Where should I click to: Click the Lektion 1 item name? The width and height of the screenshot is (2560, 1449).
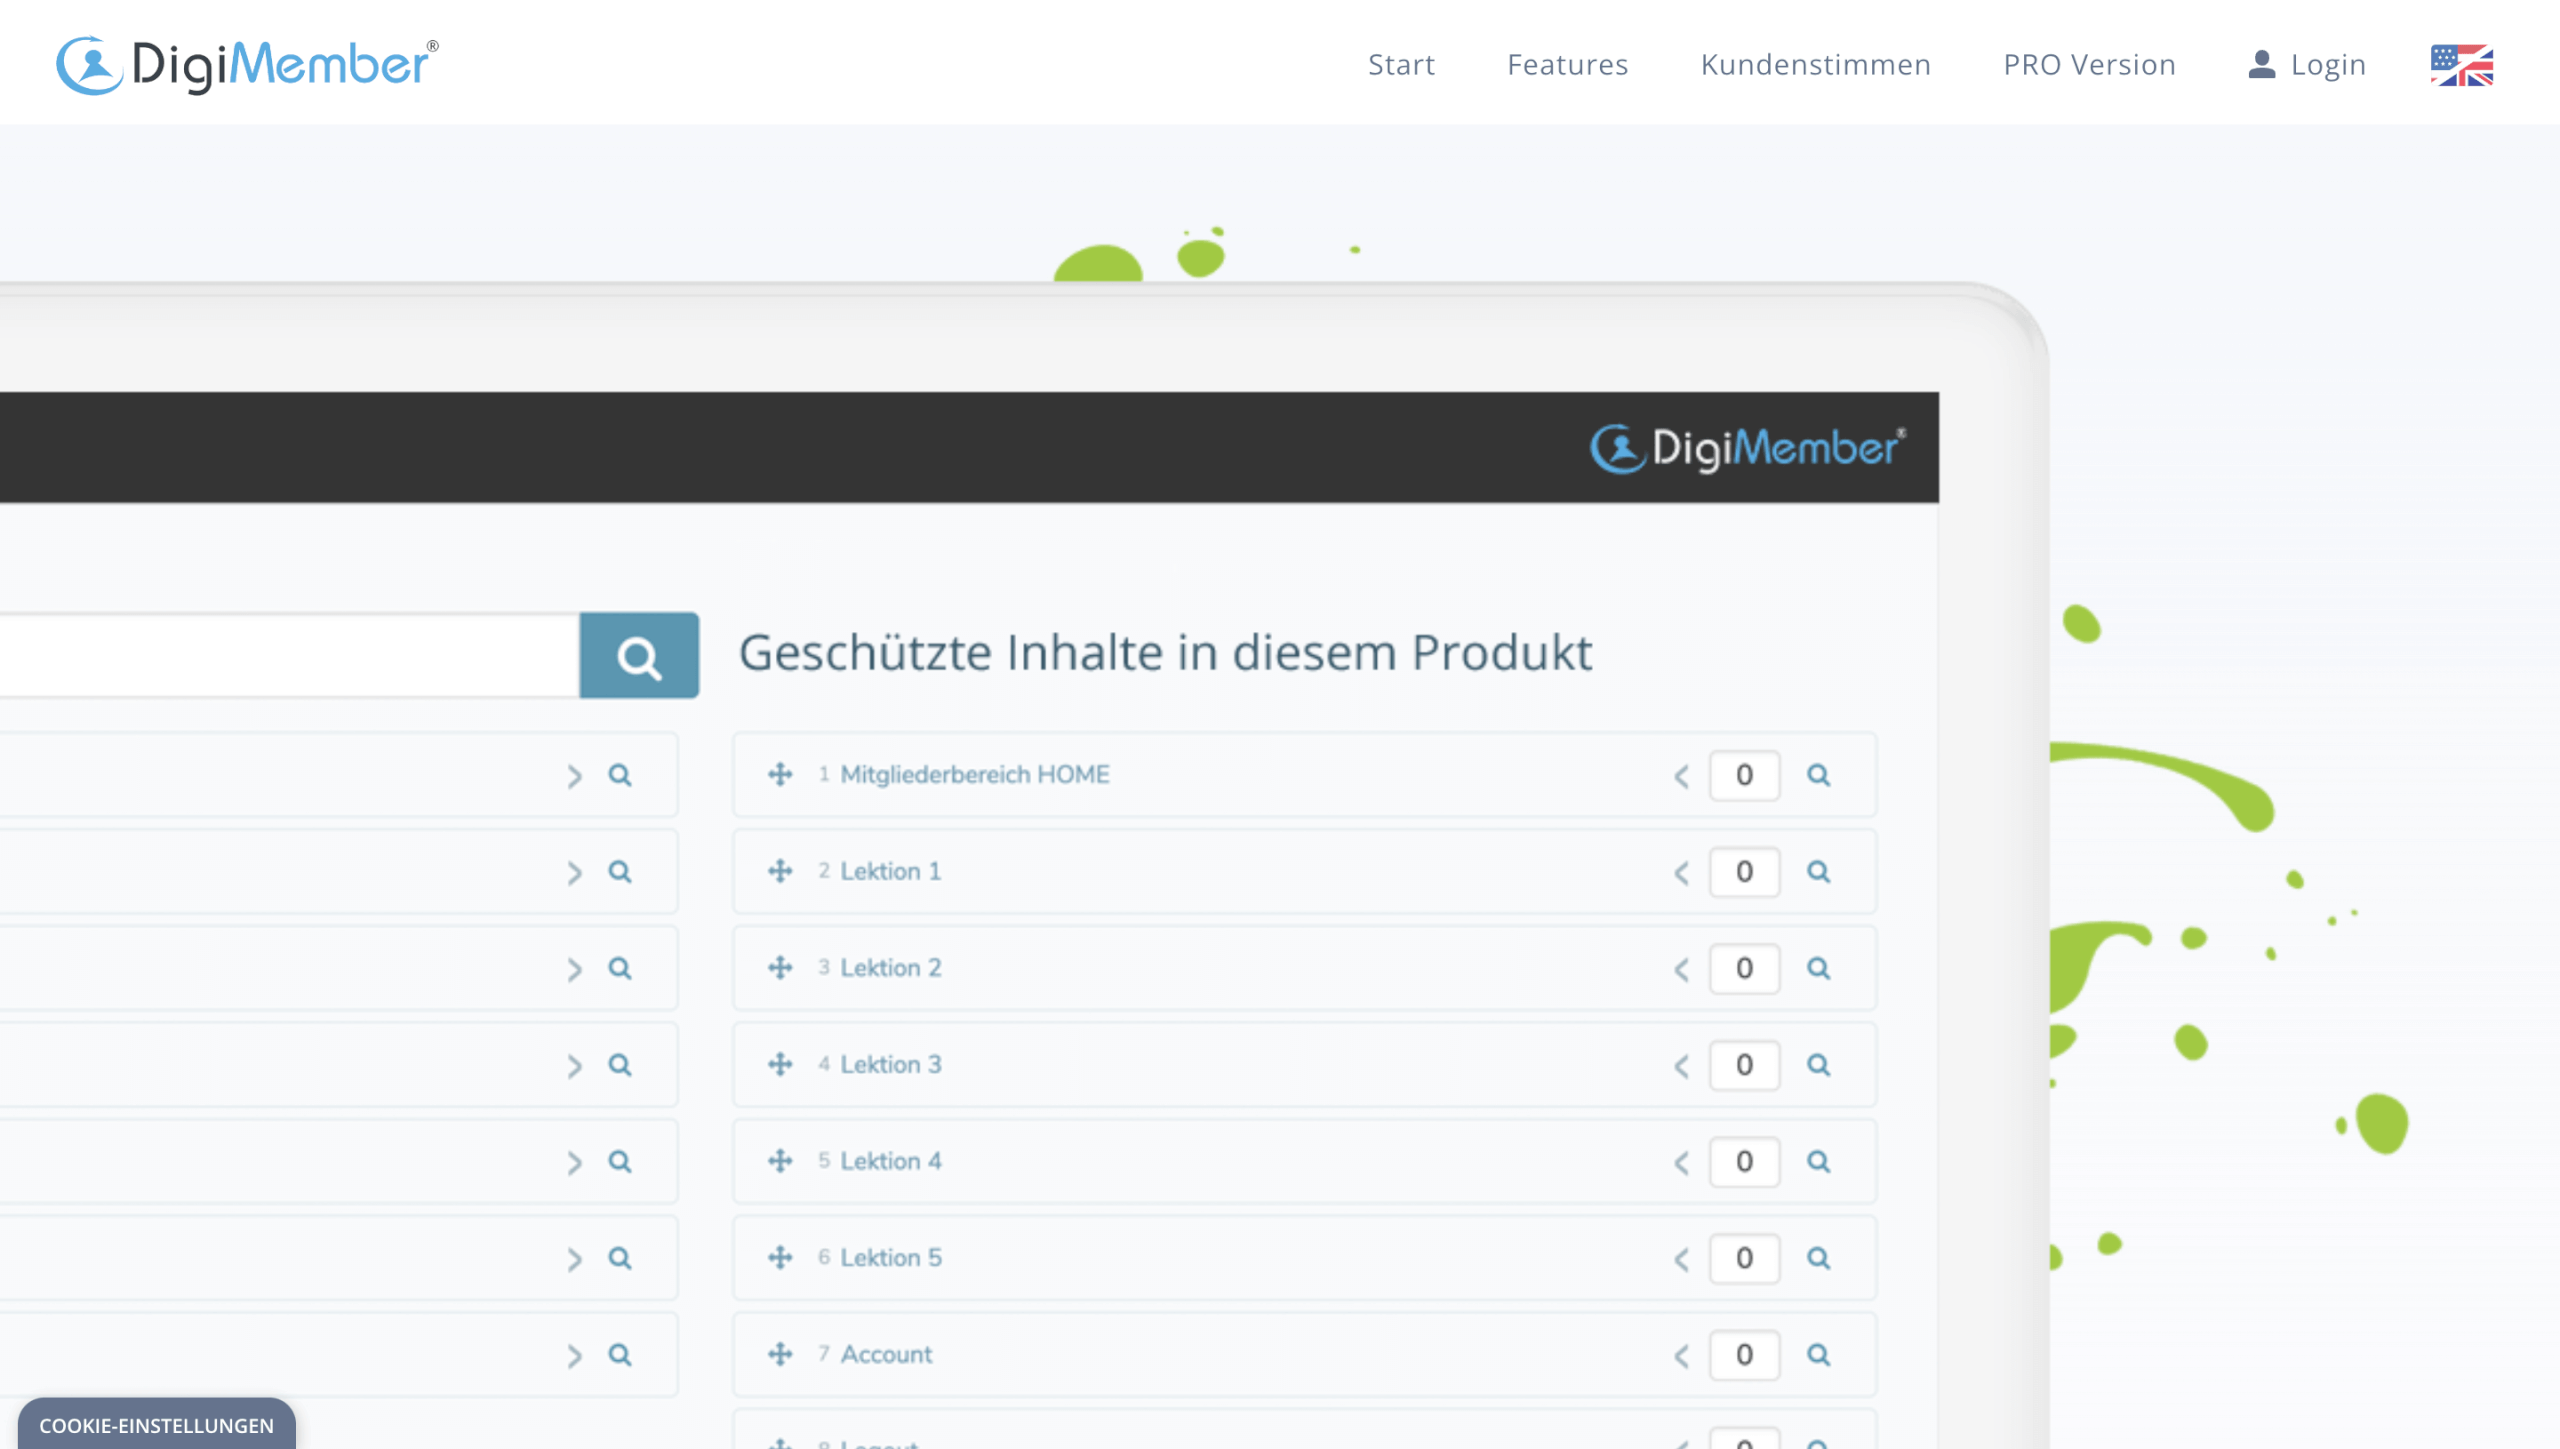[890, 872]
